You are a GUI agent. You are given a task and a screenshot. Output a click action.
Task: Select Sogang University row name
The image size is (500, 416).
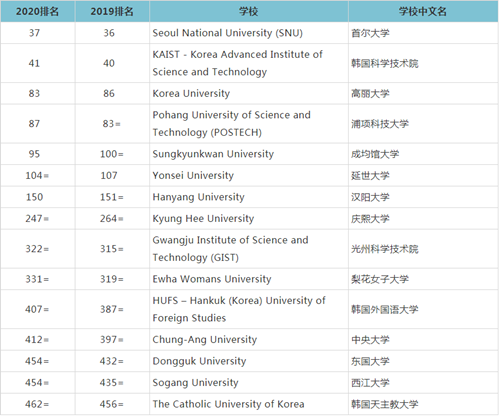(195, 383)
